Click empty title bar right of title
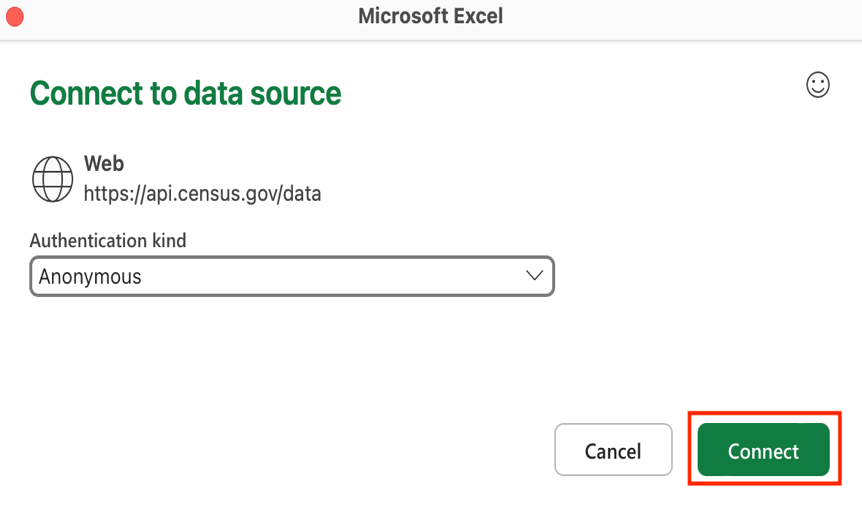 click(680, 17)
